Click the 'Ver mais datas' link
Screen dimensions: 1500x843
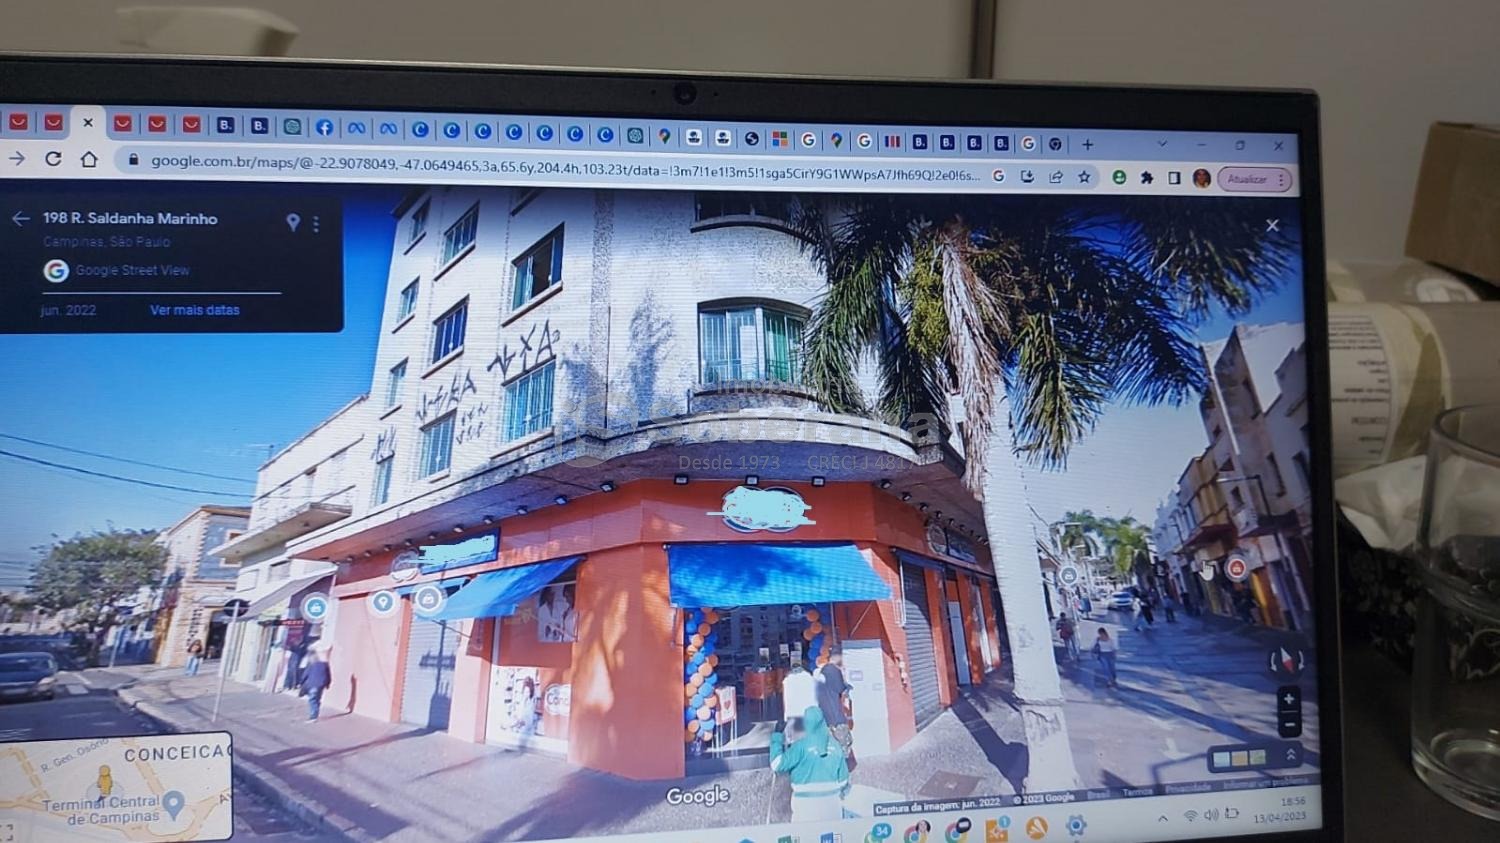(x=195, y=310)
